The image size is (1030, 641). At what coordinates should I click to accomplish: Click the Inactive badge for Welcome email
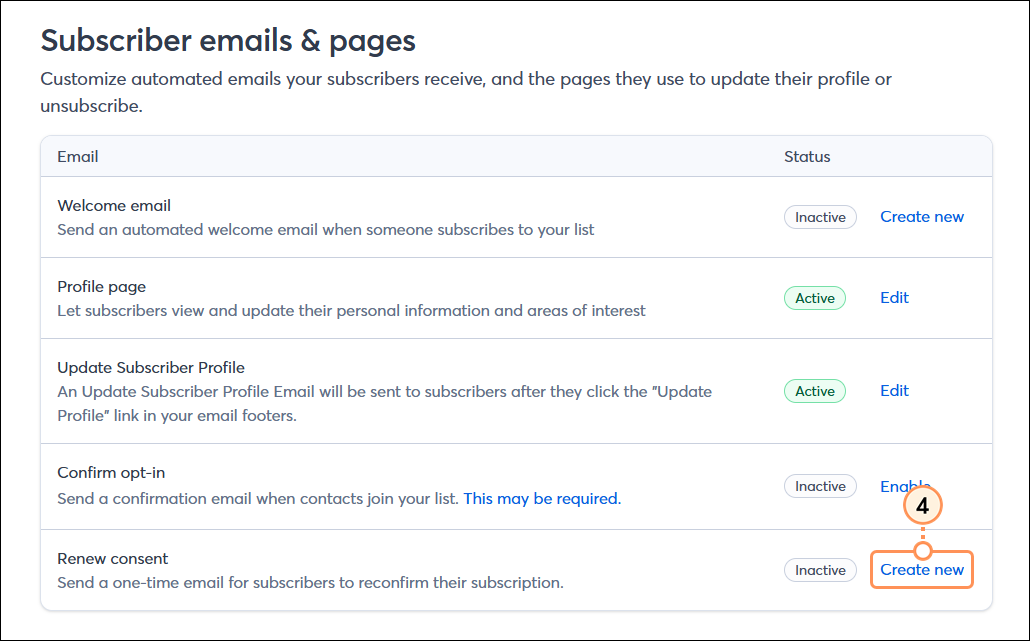tap(820, 217)
